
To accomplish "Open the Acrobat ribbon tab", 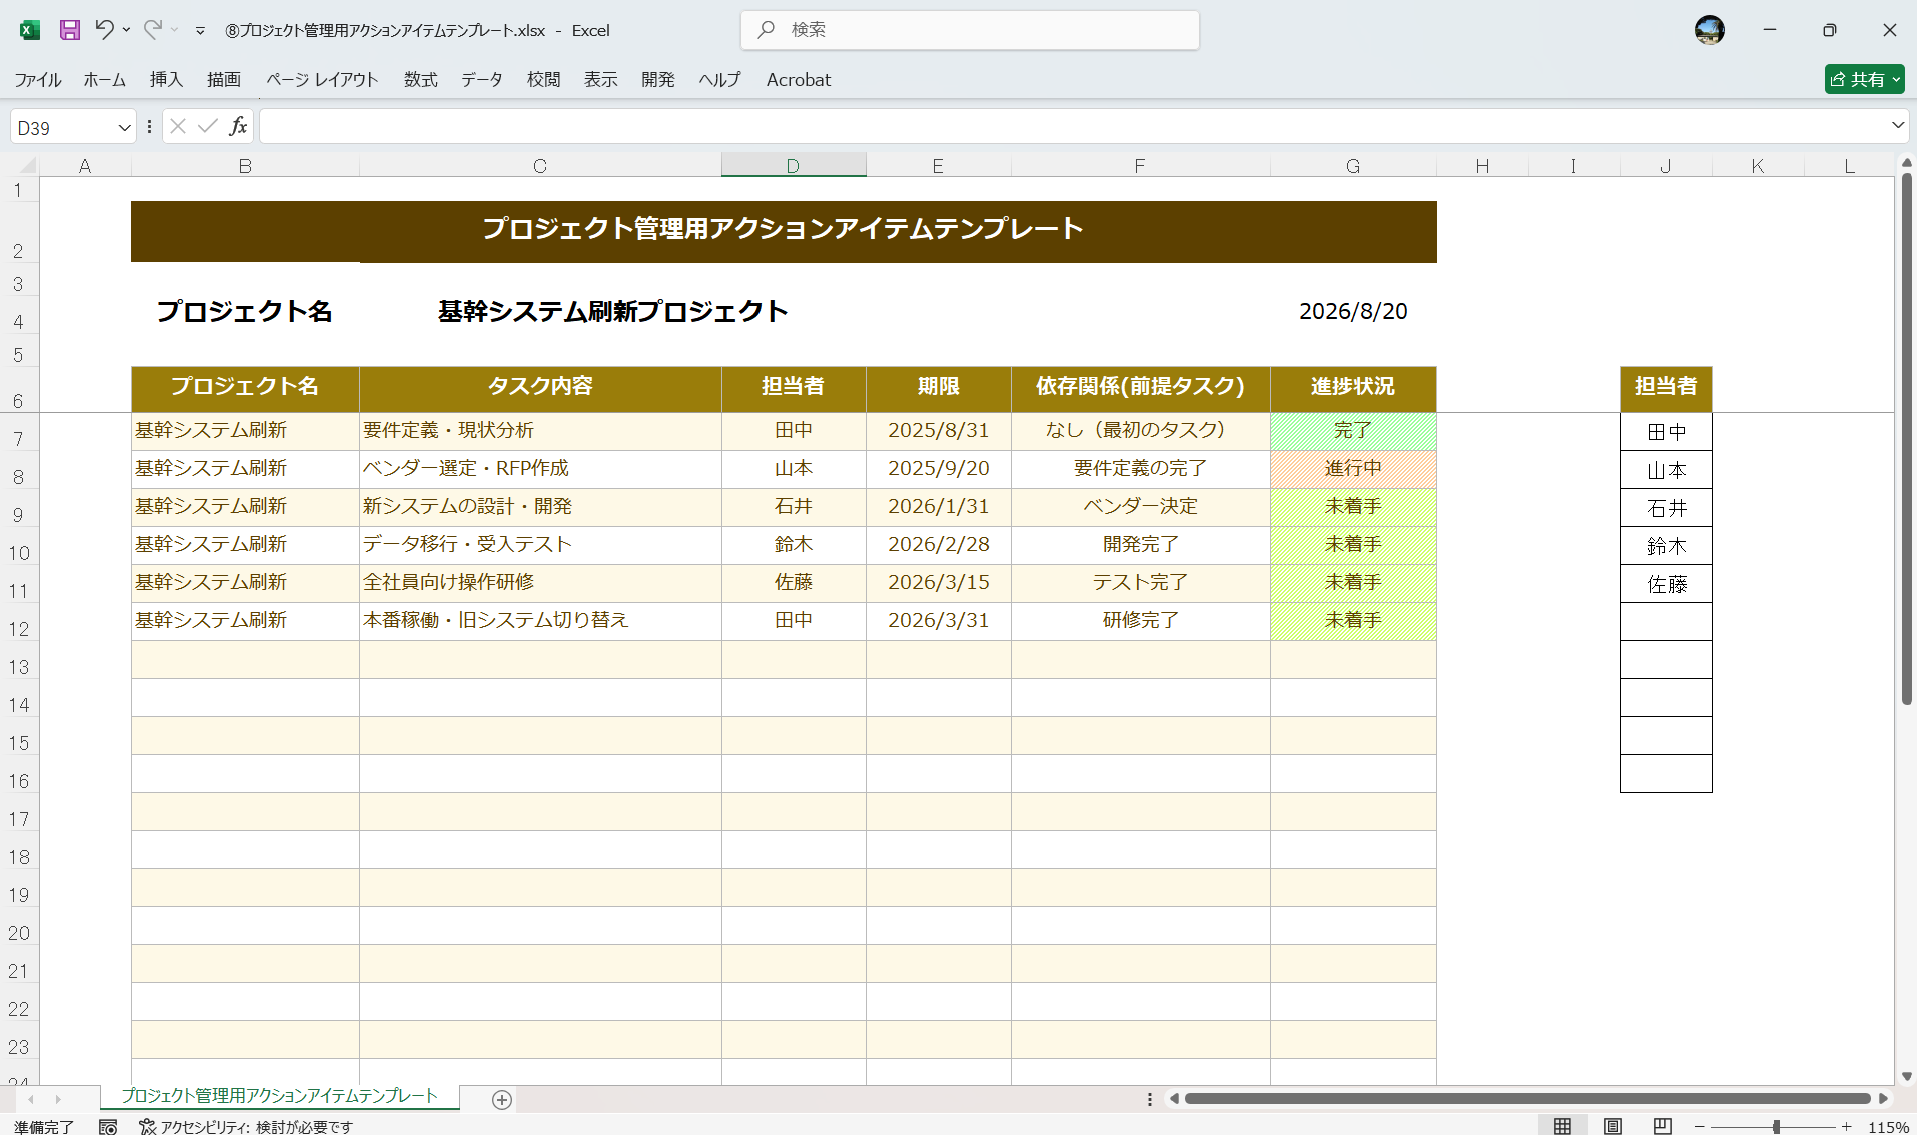I will tap(799, 80).
